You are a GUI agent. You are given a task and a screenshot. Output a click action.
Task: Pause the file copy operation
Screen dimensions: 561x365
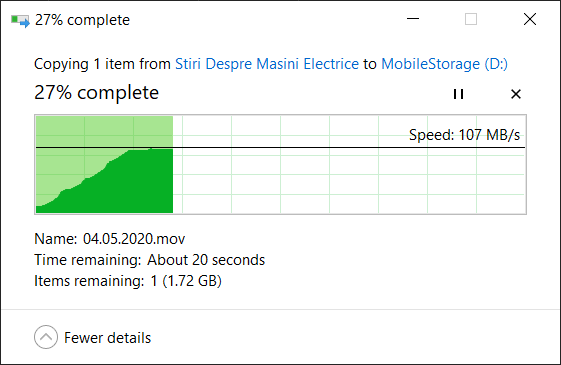click(x=458, y=94)
